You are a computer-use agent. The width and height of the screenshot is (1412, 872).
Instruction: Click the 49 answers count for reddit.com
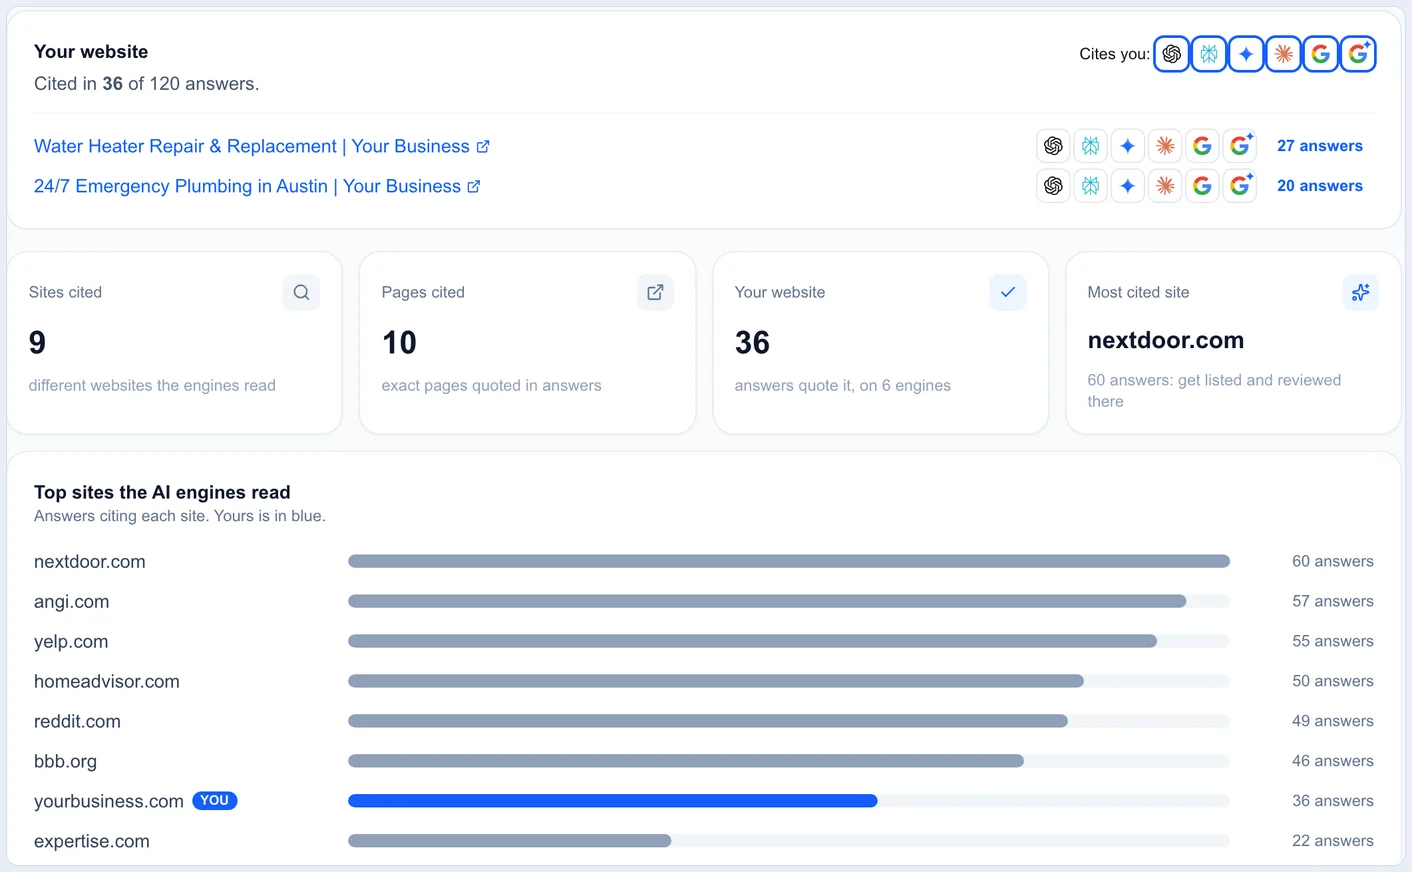click(x=1333, y=721)
